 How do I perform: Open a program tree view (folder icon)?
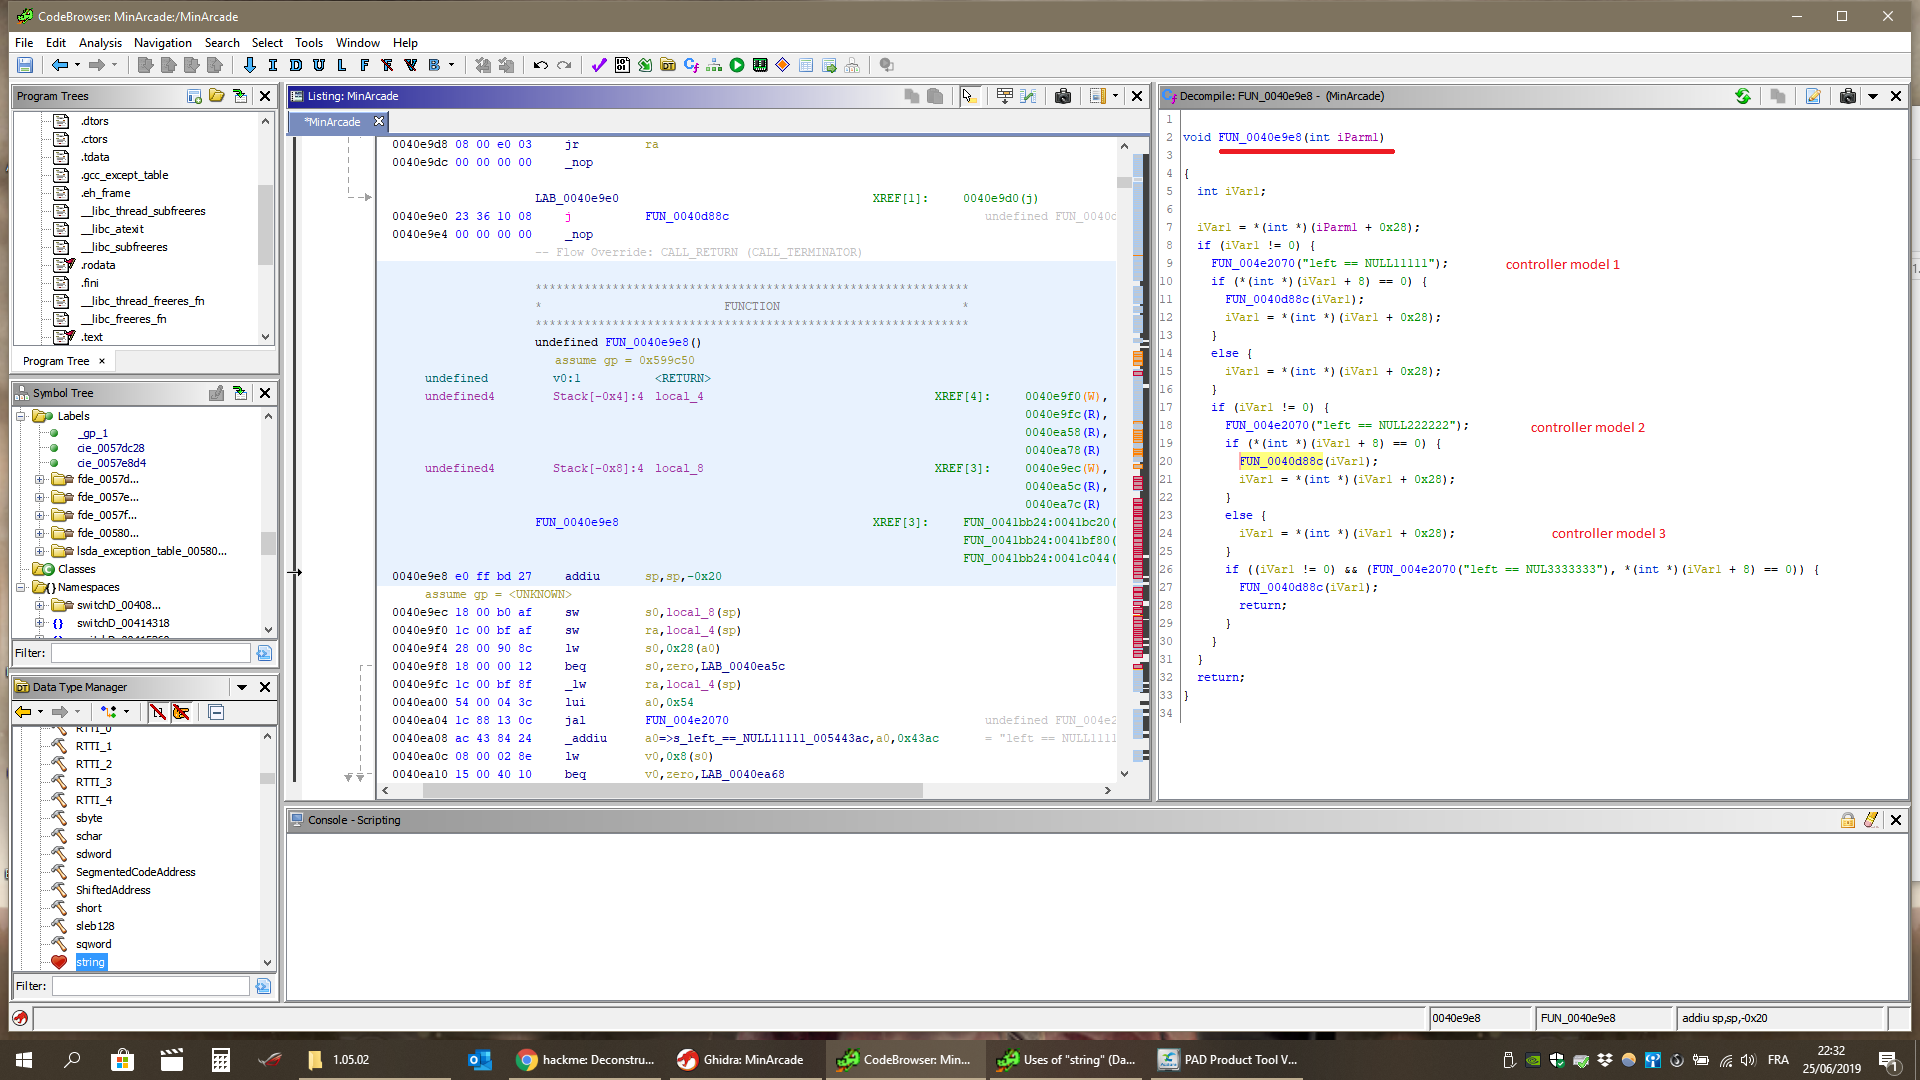217,96
